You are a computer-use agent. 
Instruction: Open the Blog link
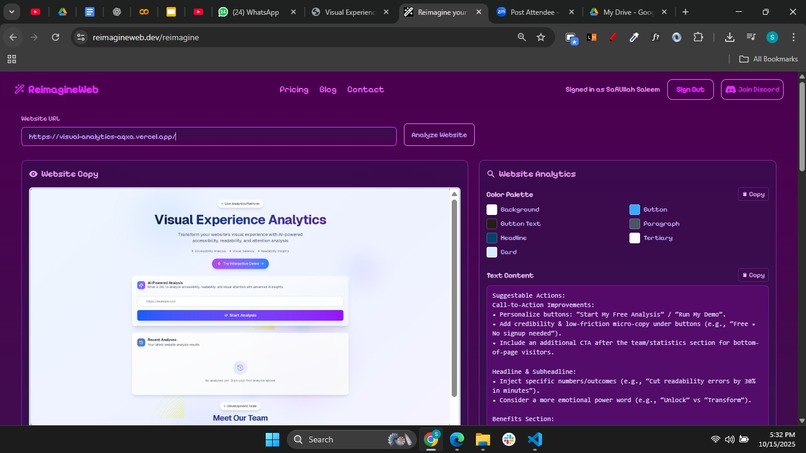coord(327,89)
